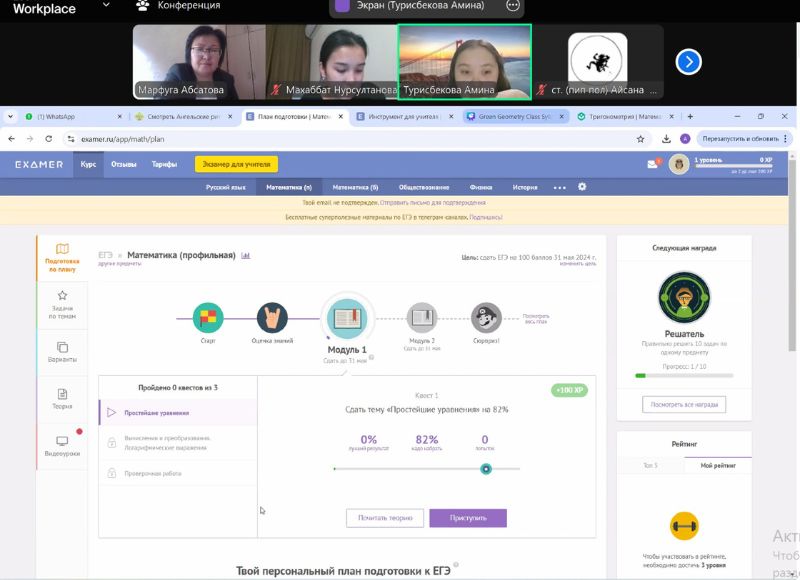This screenshot has width=800, height=580.
Task: Click the purple Приступить button
Action: tap(468, 518)
